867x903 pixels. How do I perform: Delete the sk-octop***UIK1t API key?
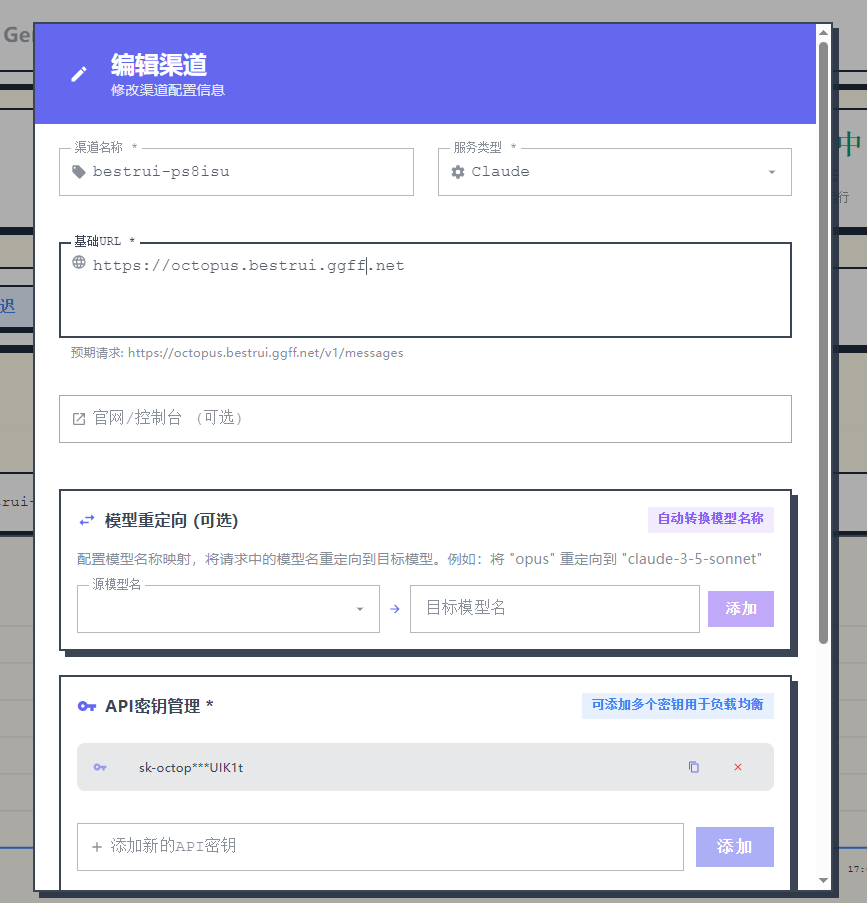(738, 767)
